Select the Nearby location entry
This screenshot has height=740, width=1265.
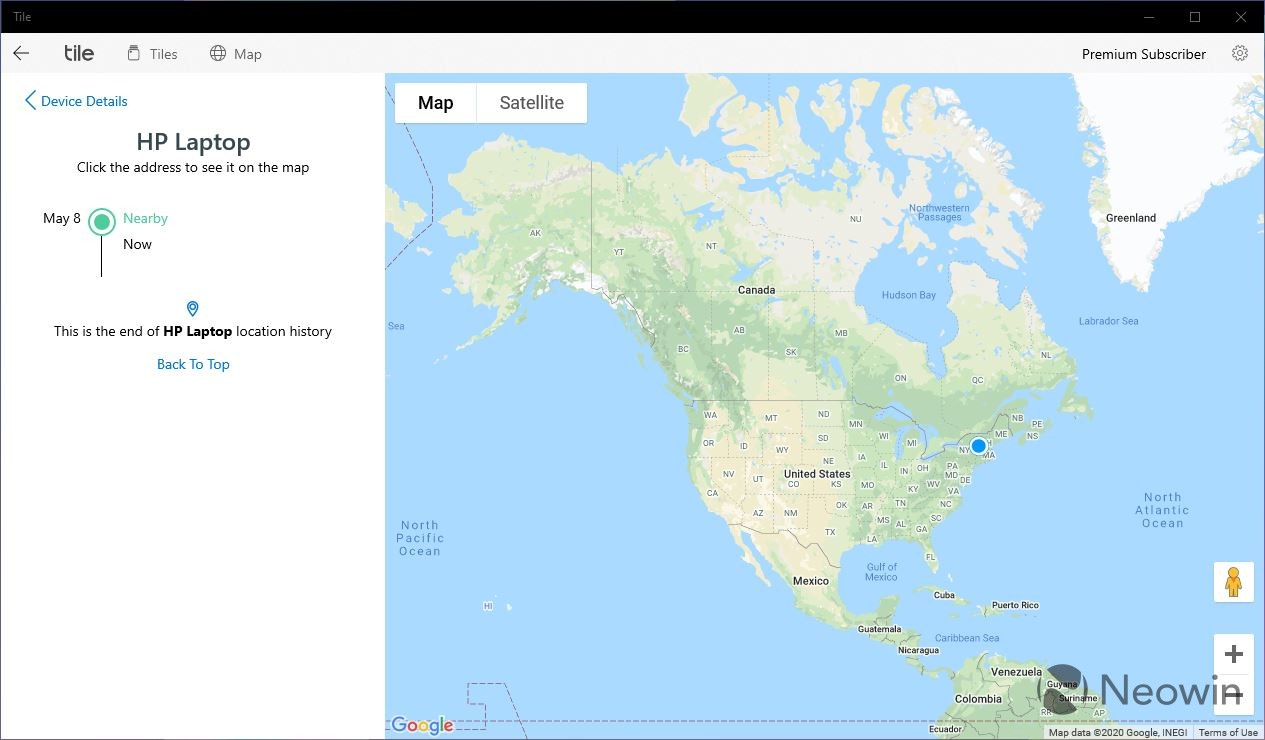pos(145,218)
